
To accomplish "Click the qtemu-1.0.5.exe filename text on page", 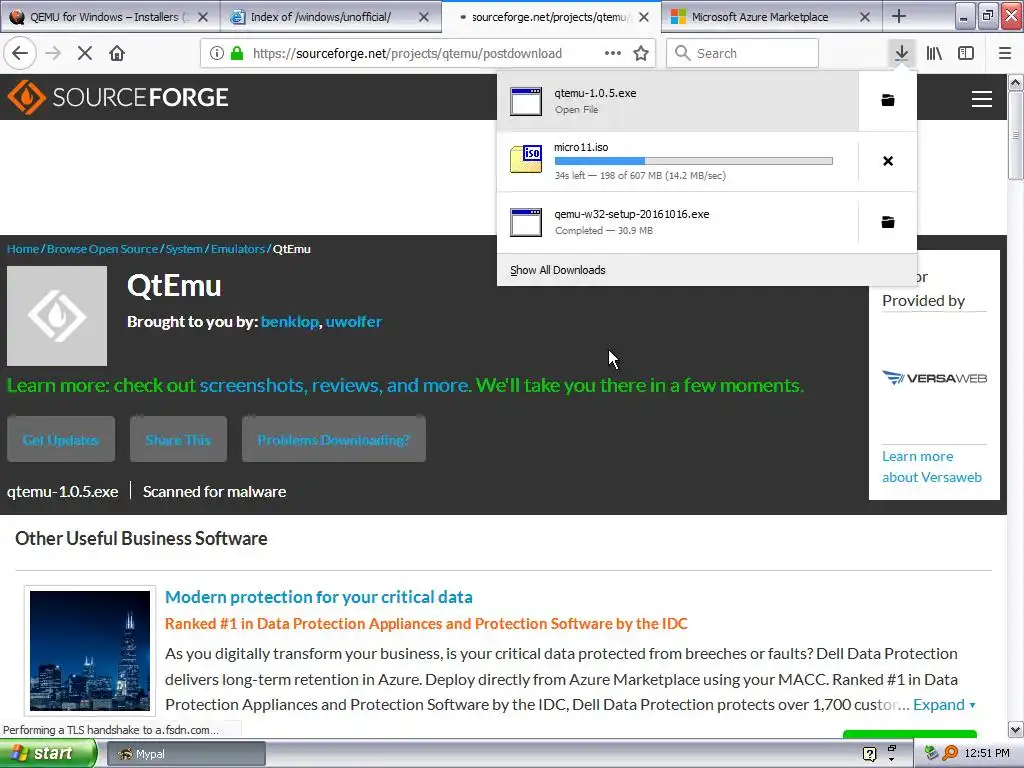I will coord(63,492).
